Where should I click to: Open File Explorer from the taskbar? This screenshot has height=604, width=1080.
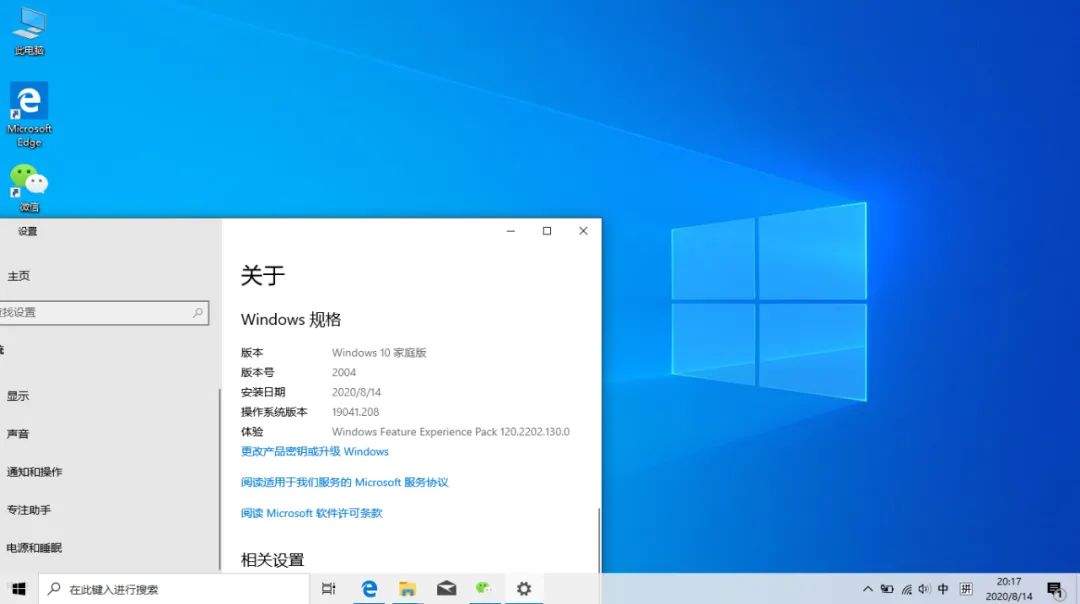pyautogui.click(x=408, y=589)
